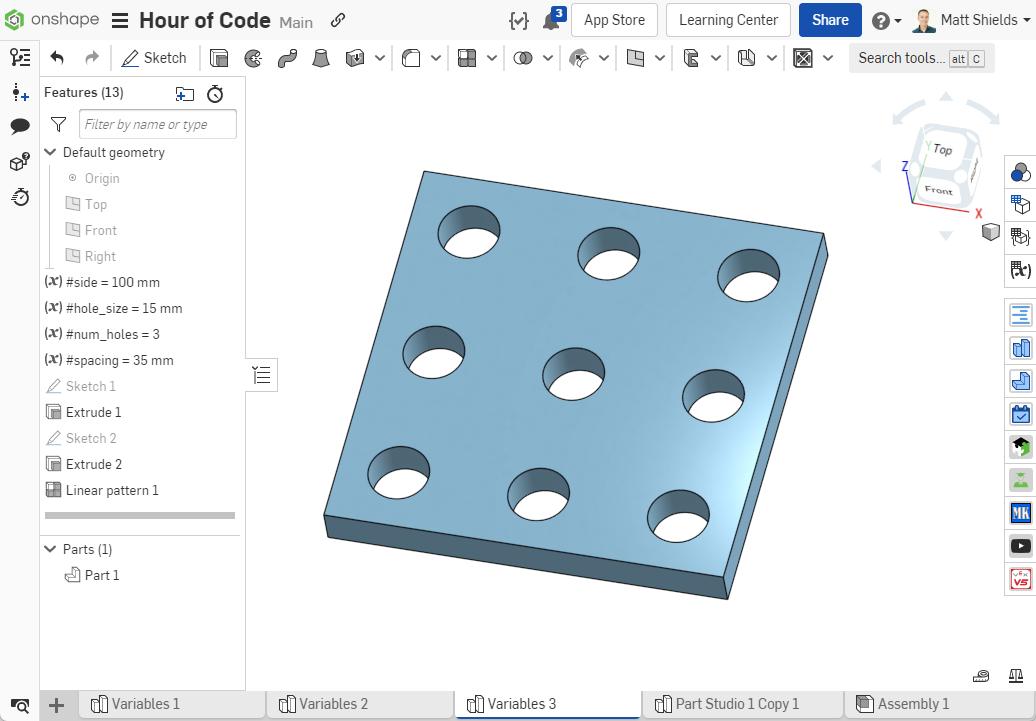This screenshot has height=721, width=1036.
Task: Click the Sketch tool in the toolbar
Action: click(x=154, y=58)
